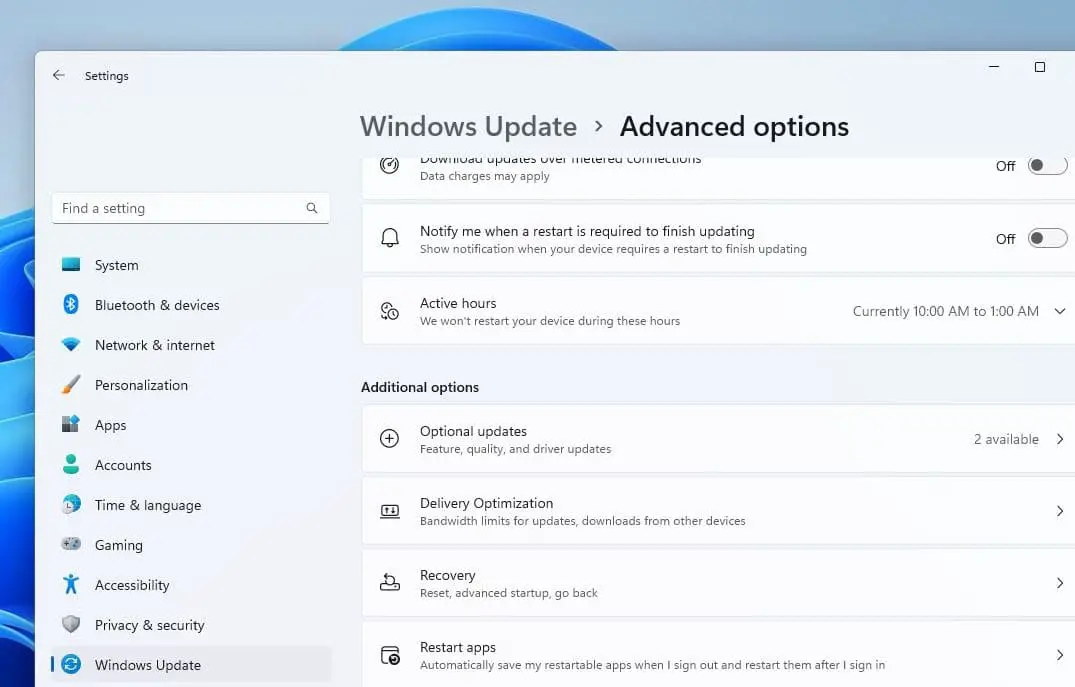Click the "Additional options" heading
1075x687 pixels.
click(x=420, y=387)
